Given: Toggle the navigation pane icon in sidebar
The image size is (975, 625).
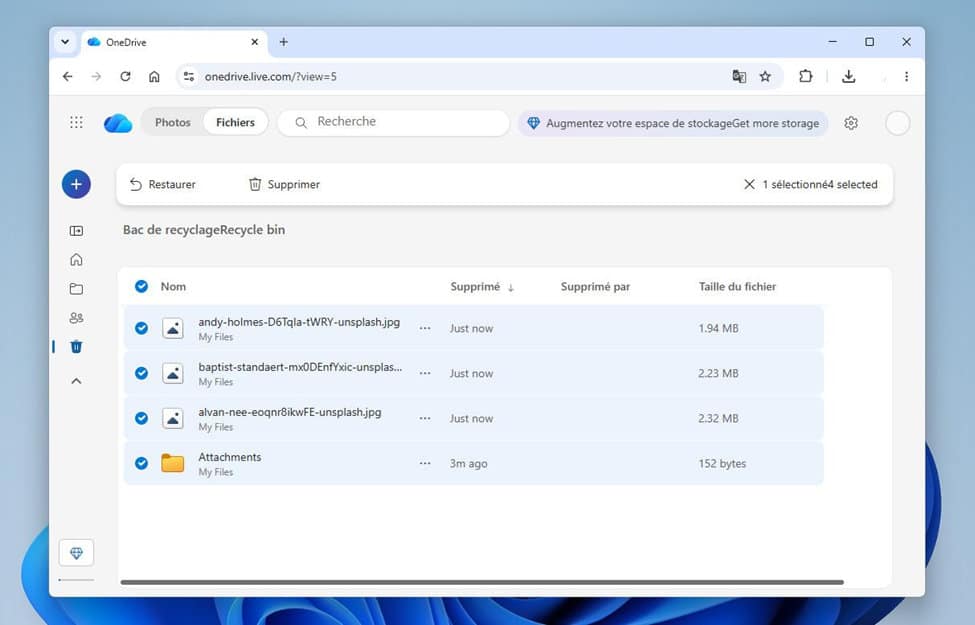Looking at the screenshot, I should tap(76, 231).
